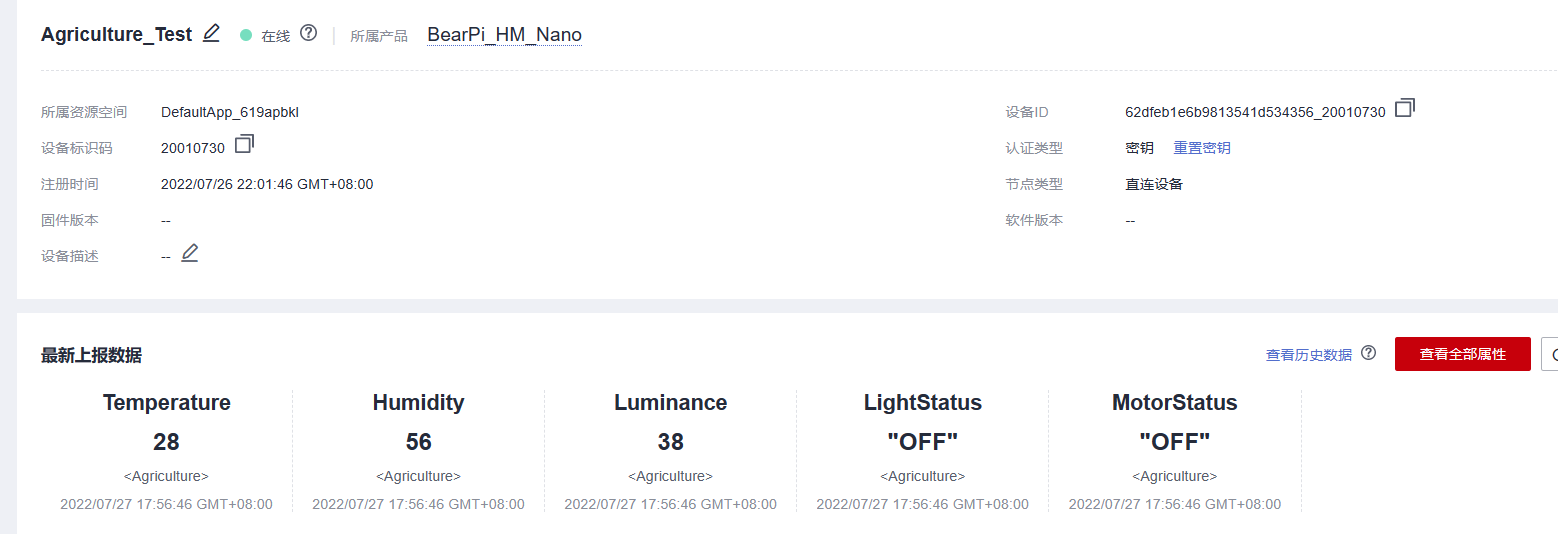
Task: Click the green online status dot
Action: [x=246, y=35]
